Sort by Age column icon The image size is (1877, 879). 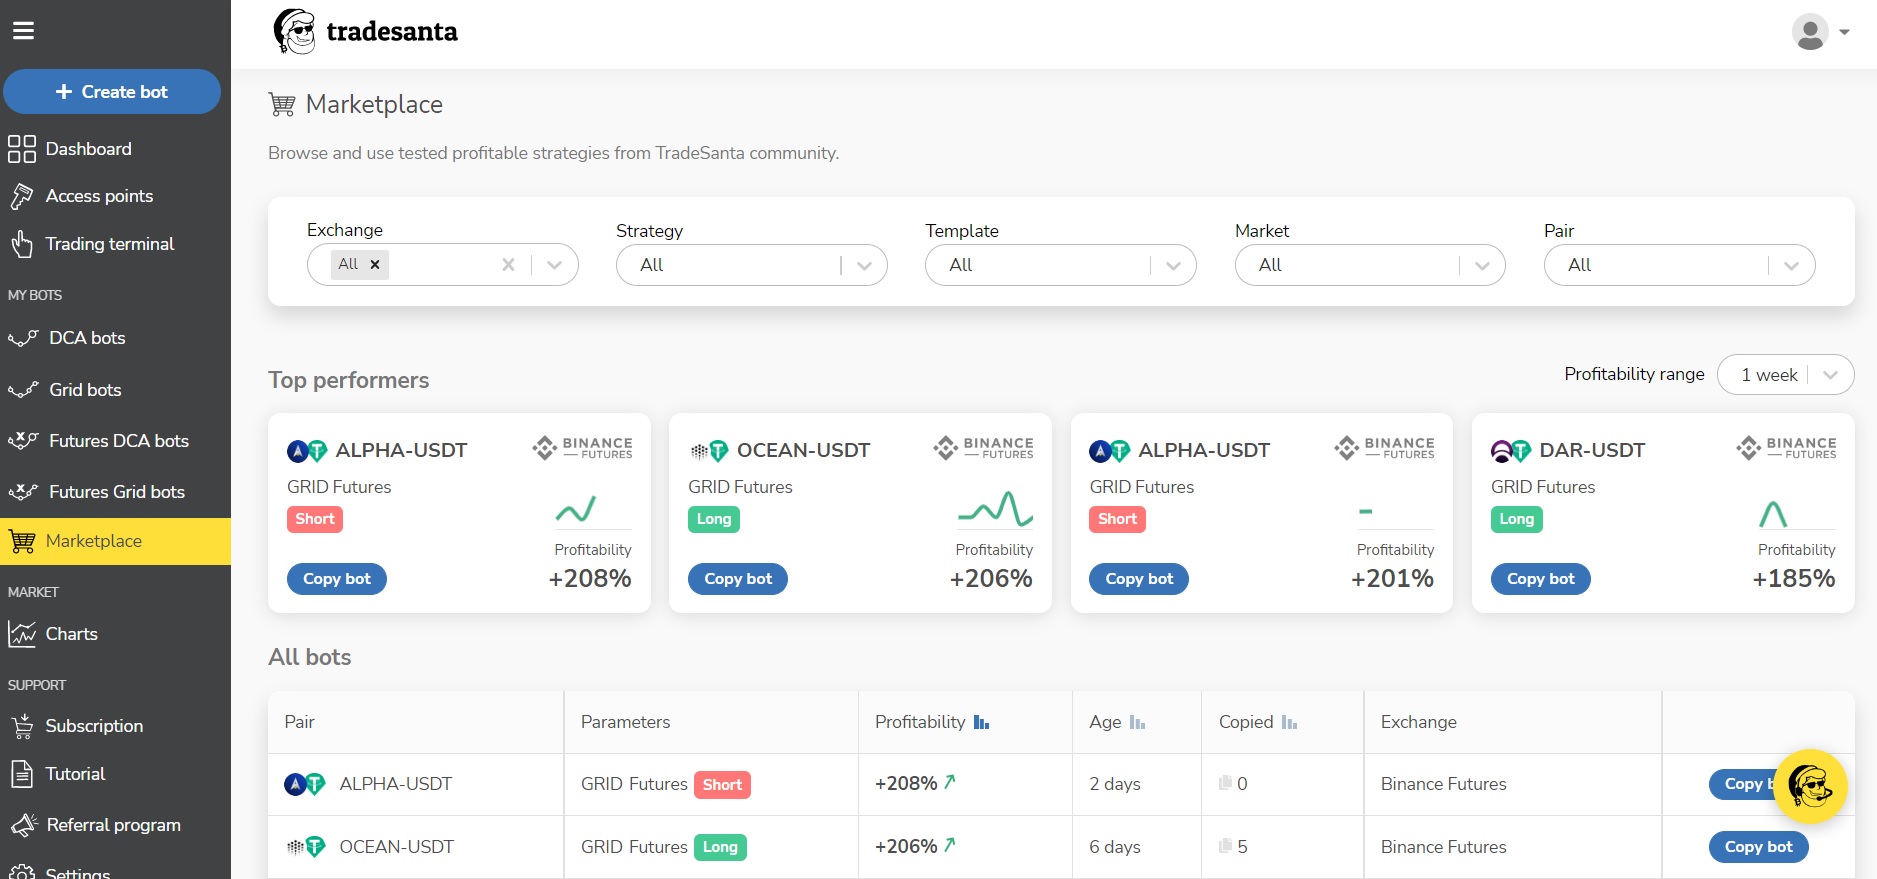1137,722
